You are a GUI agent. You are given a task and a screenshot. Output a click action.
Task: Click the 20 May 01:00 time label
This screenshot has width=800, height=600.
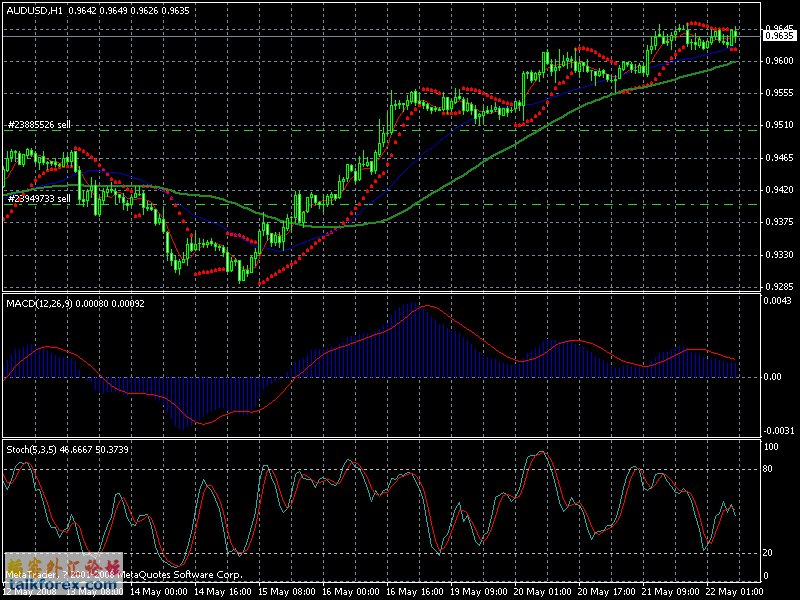pyautogui.click(x=542, y=592)
